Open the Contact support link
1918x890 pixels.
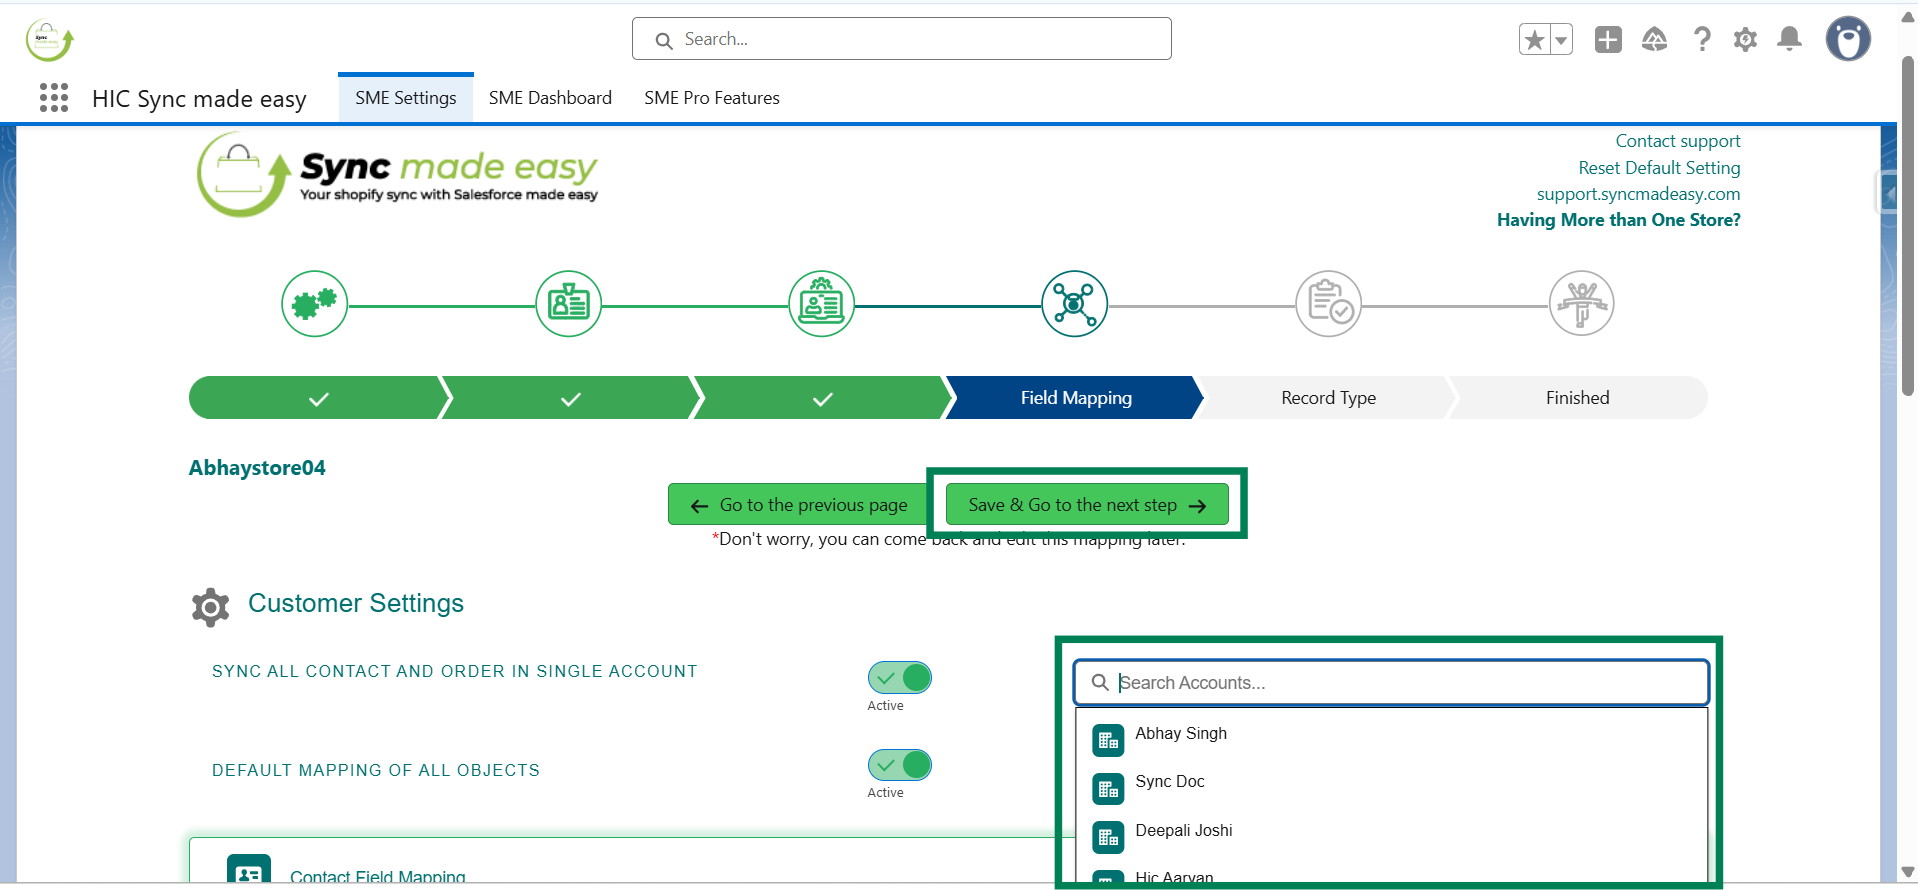coord(1678,141)
